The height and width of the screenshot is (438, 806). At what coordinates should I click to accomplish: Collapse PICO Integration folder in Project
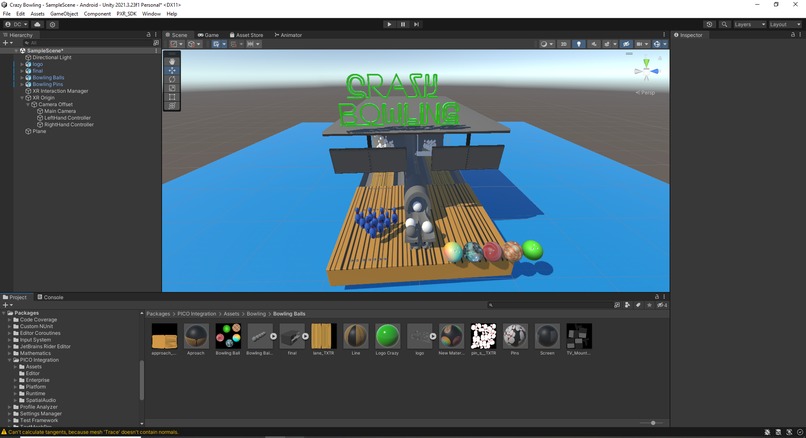[x=9, y=360]
